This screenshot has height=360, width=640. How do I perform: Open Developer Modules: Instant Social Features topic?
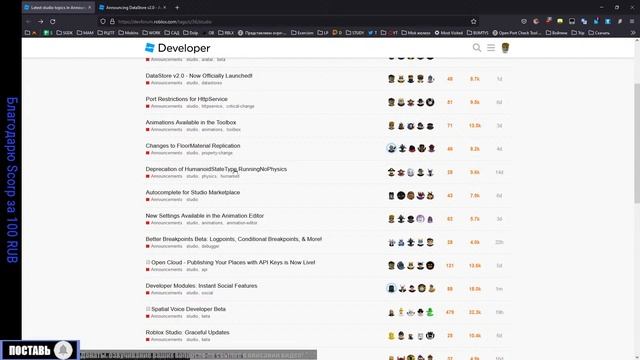click(201, 285)
